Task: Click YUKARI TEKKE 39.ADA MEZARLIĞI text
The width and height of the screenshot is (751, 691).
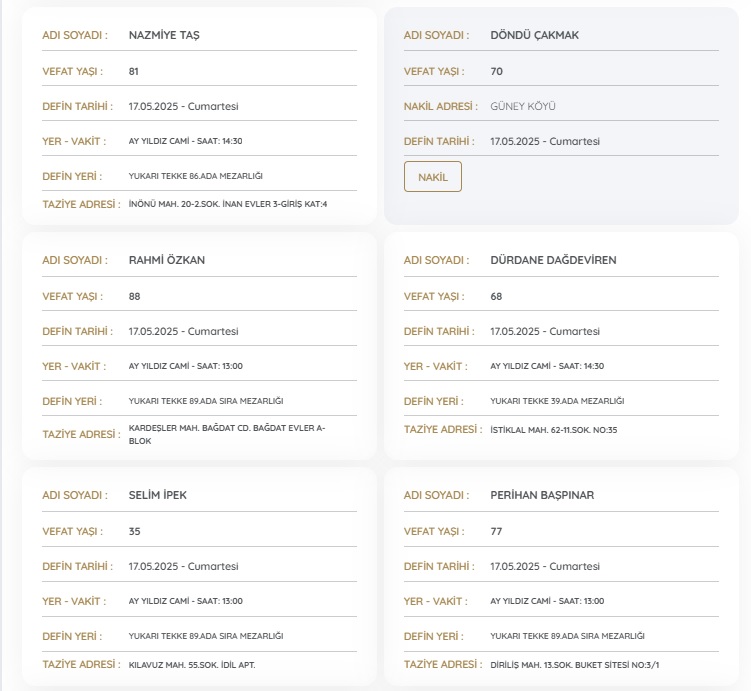Action: coord(557,401)
